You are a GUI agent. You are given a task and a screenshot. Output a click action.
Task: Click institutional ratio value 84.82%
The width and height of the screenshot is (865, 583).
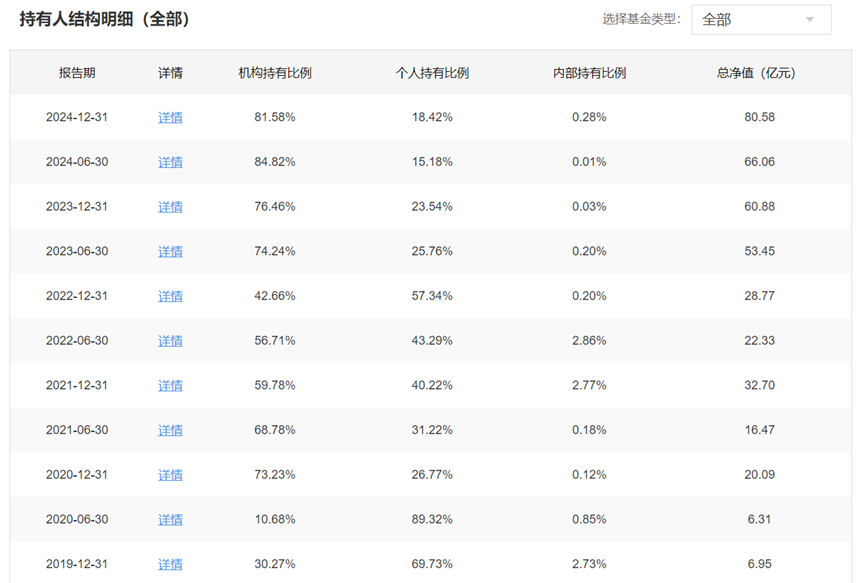coord(275,162)
